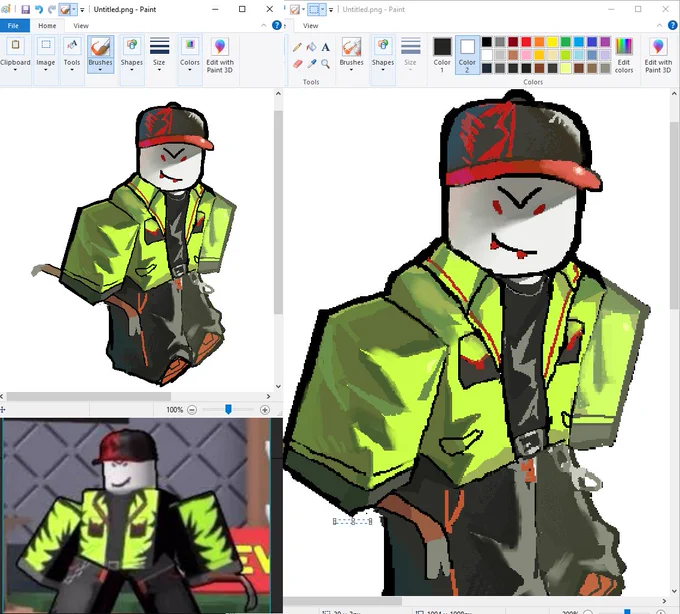The width and height of the screenshot is (680, 614).
Task: Click the Help icon in left Paint window
Action: 277,25
